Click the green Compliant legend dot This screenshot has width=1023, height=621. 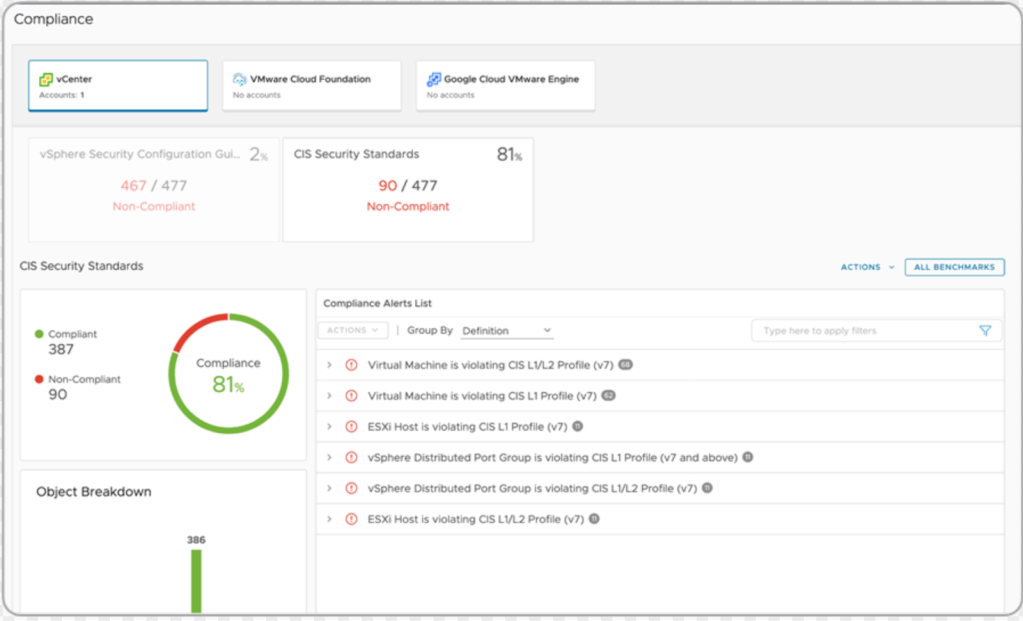(x=39, y=334)
